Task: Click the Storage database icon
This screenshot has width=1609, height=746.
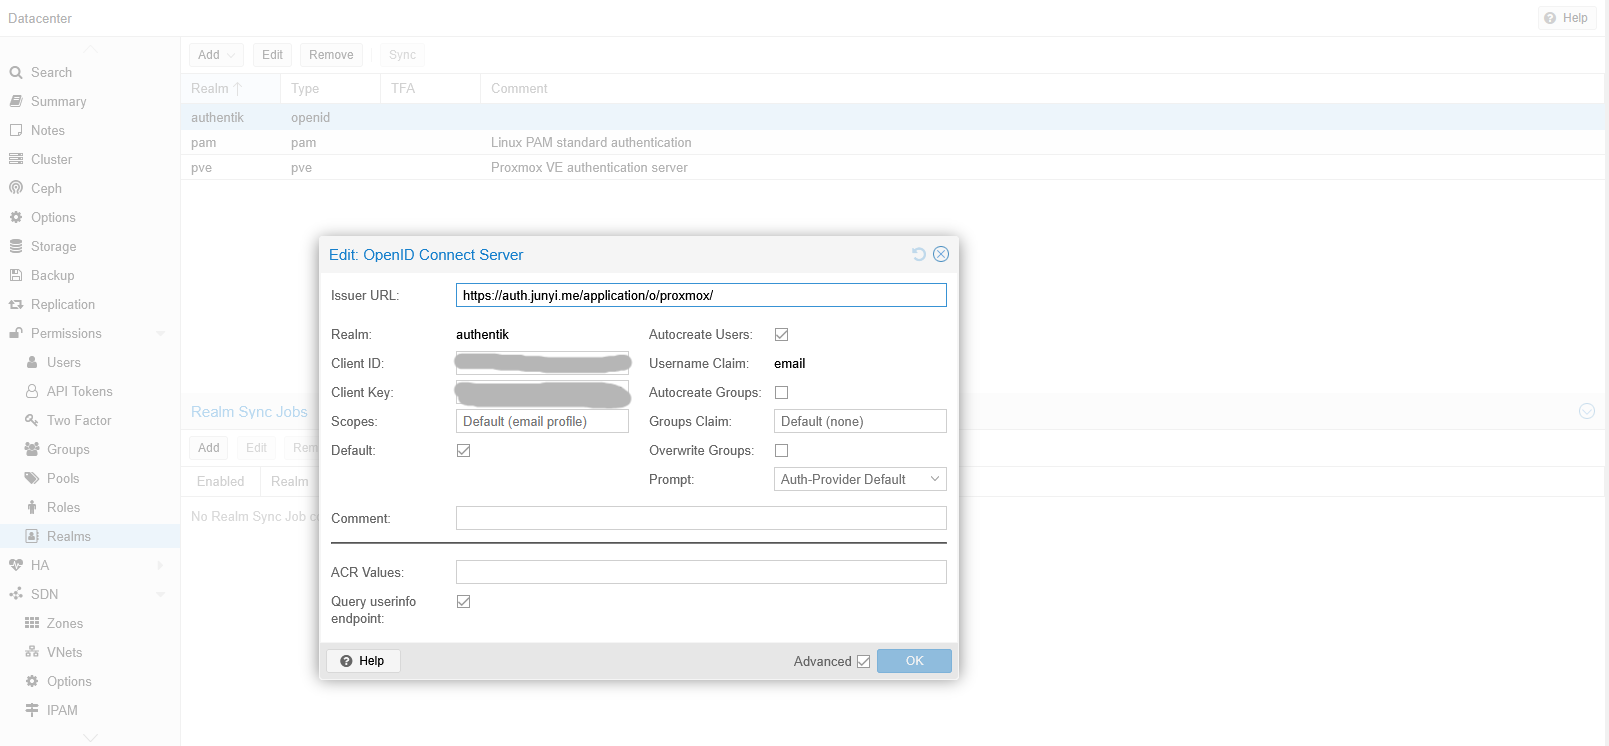Action: [x=16, y=246]
